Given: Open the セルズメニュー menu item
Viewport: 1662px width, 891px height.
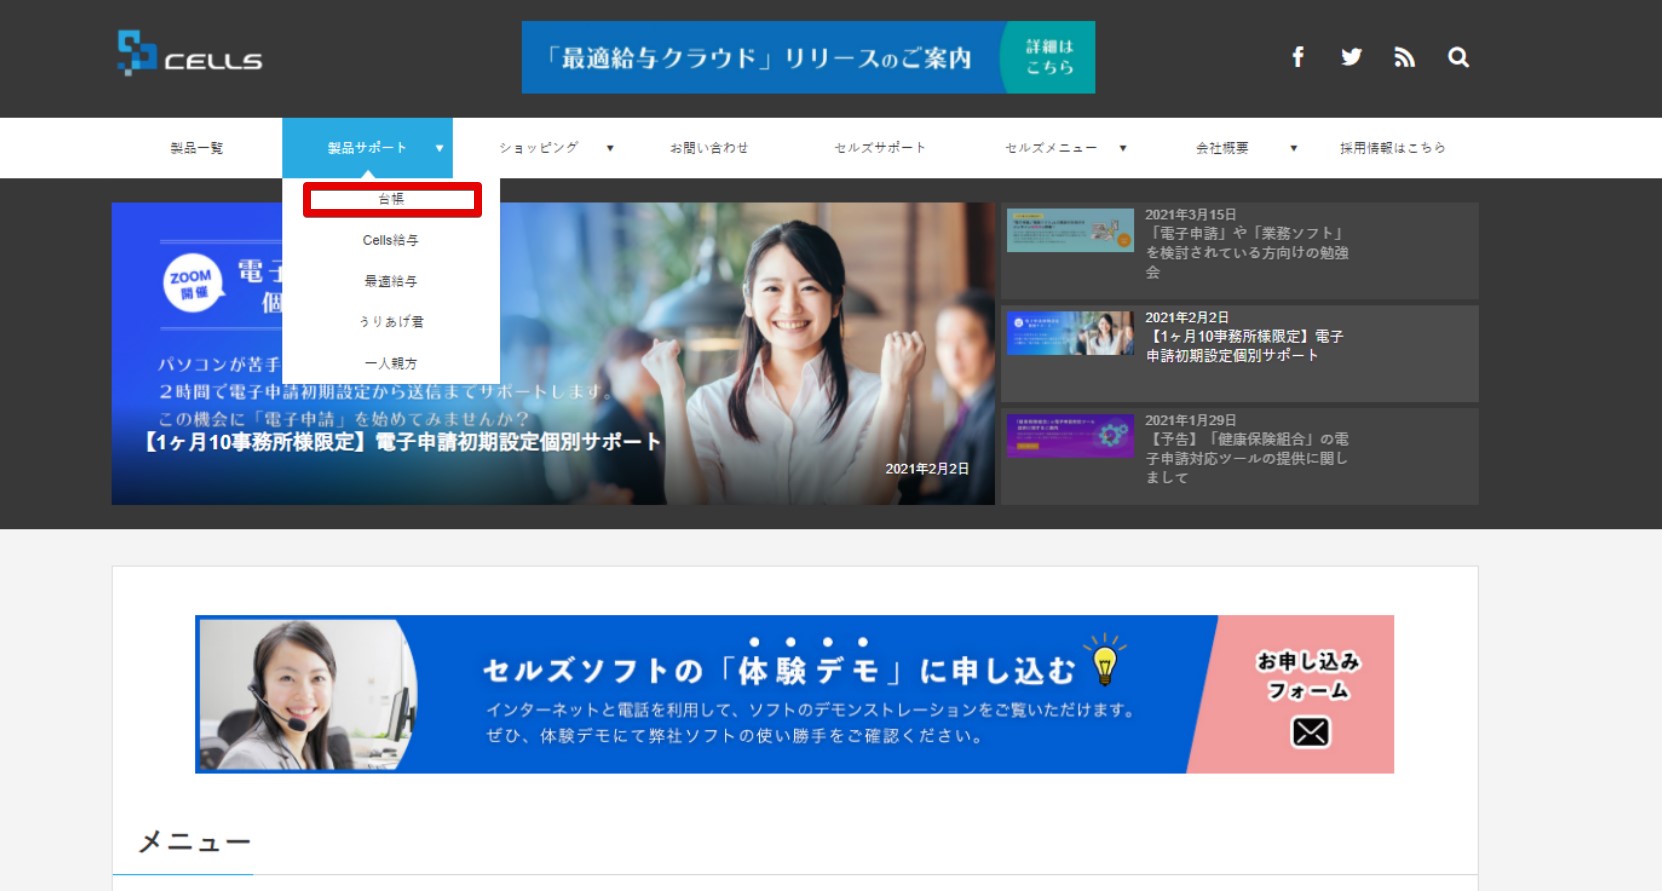Looking at the screenshot, I should 1051,148.
